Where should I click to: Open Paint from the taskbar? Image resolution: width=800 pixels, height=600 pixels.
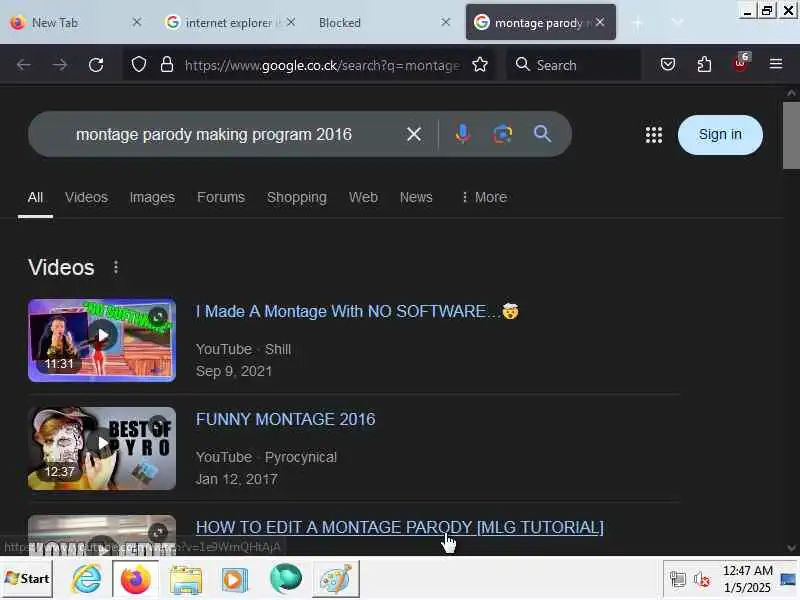pos(335,579)
